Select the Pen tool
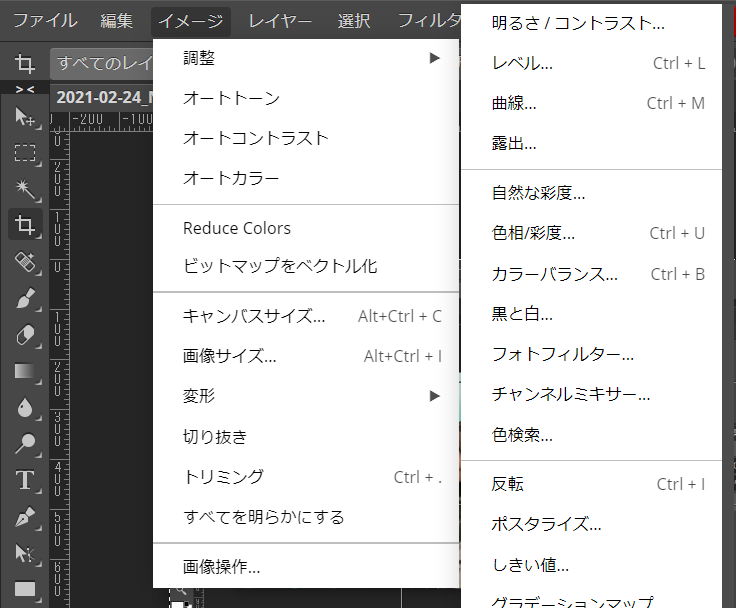 [24, 516]
